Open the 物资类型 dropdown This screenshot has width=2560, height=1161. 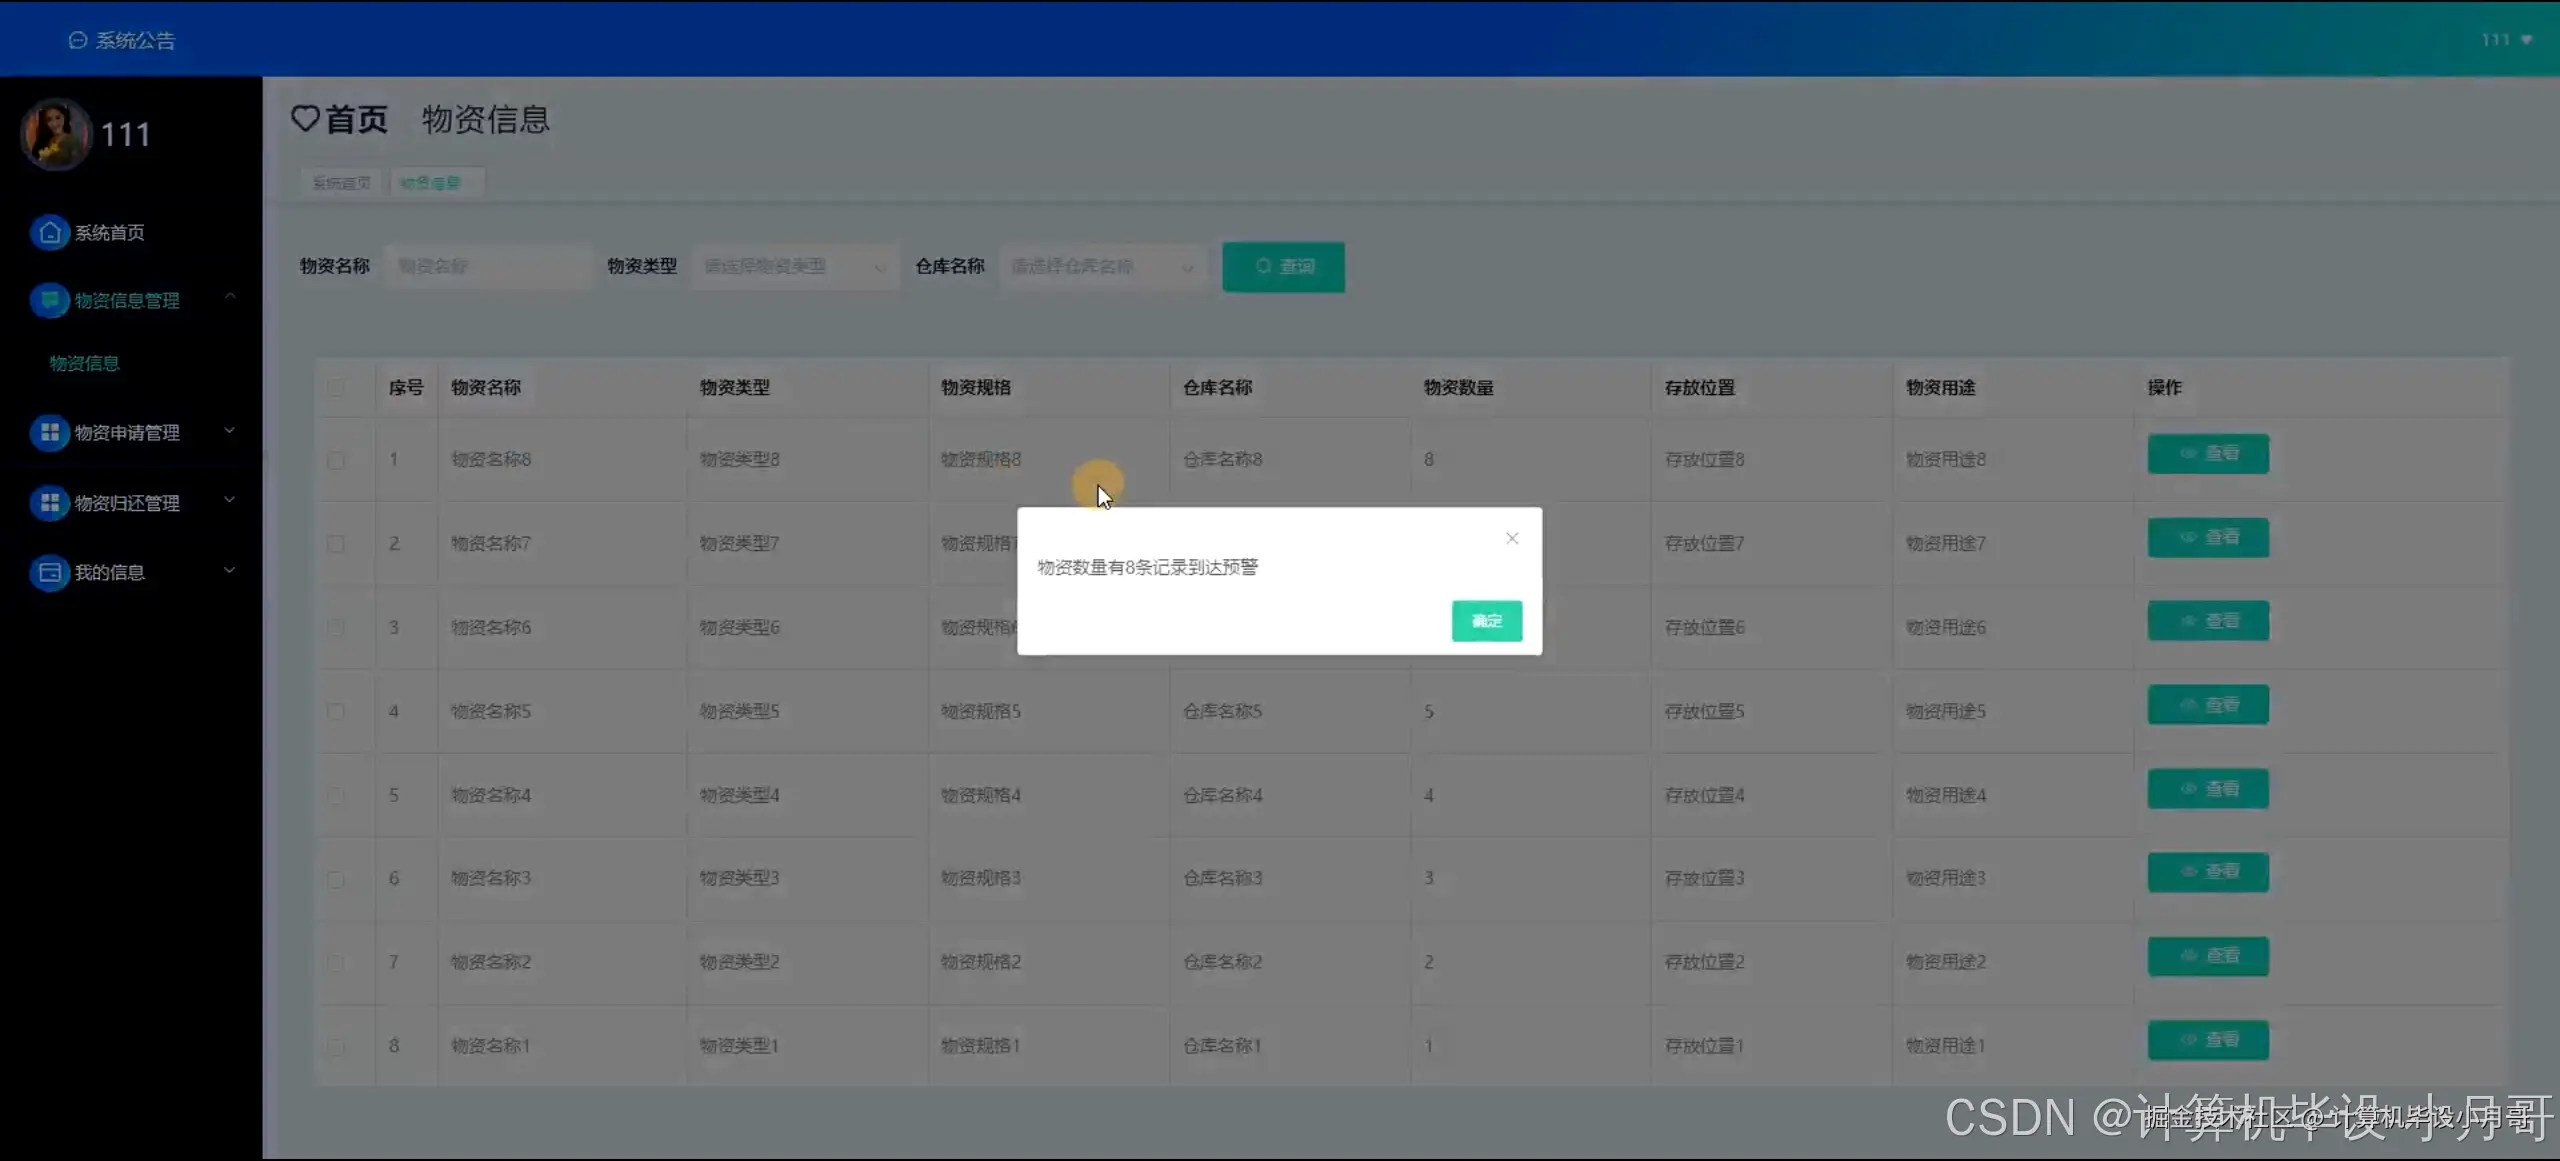pos(793,266)
